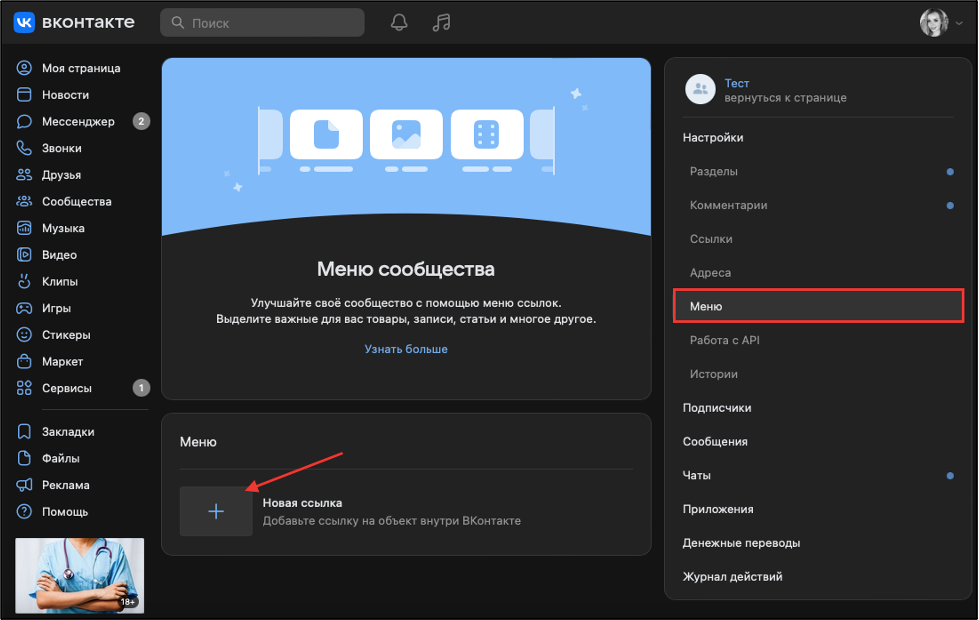Click the Новая ссылка label
The height and width of the screenshot is (620, 979).
coord(302,503)
